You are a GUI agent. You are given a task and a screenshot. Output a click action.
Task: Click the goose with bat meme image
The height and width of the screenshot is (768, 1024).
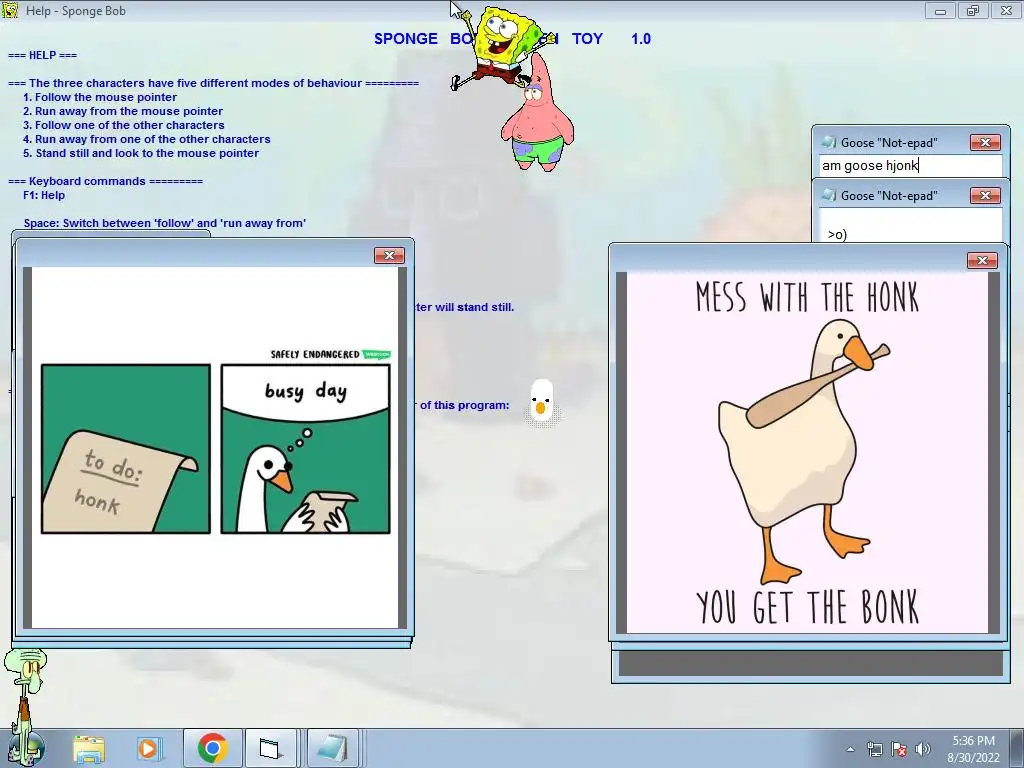click(x=807, y=452)
